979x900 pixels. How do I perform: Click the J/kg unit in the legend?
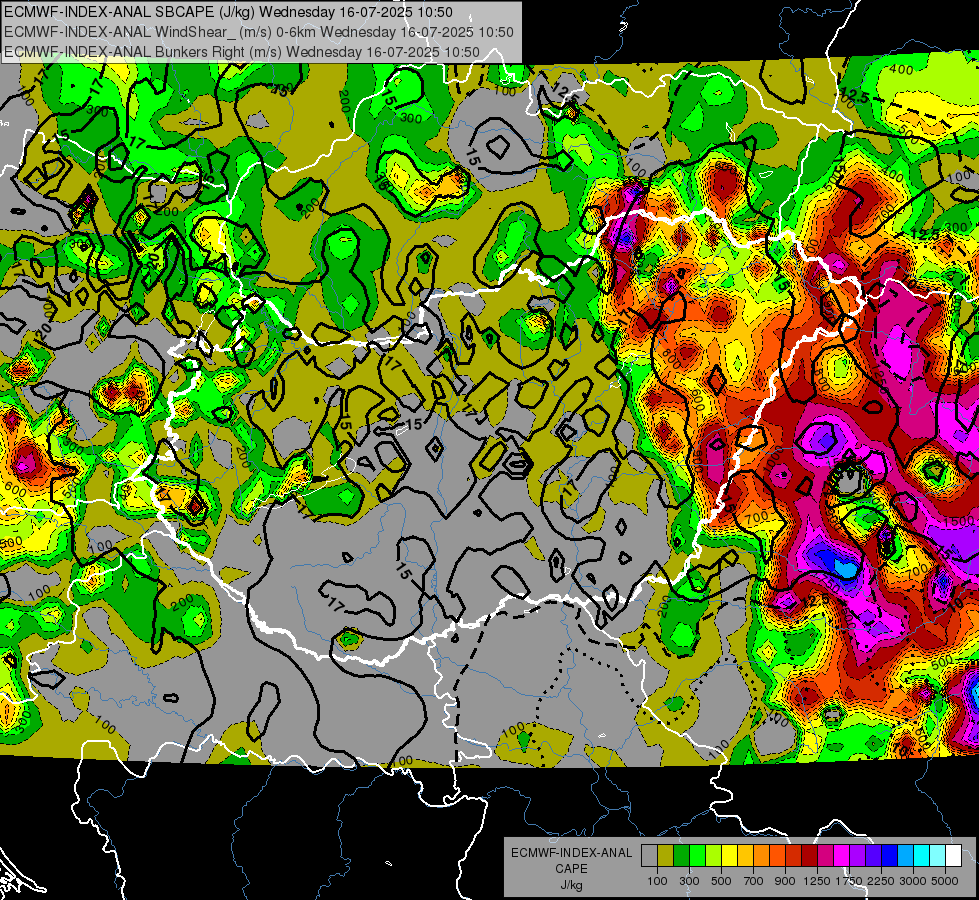pyautogui.click(x=571, y=885)
